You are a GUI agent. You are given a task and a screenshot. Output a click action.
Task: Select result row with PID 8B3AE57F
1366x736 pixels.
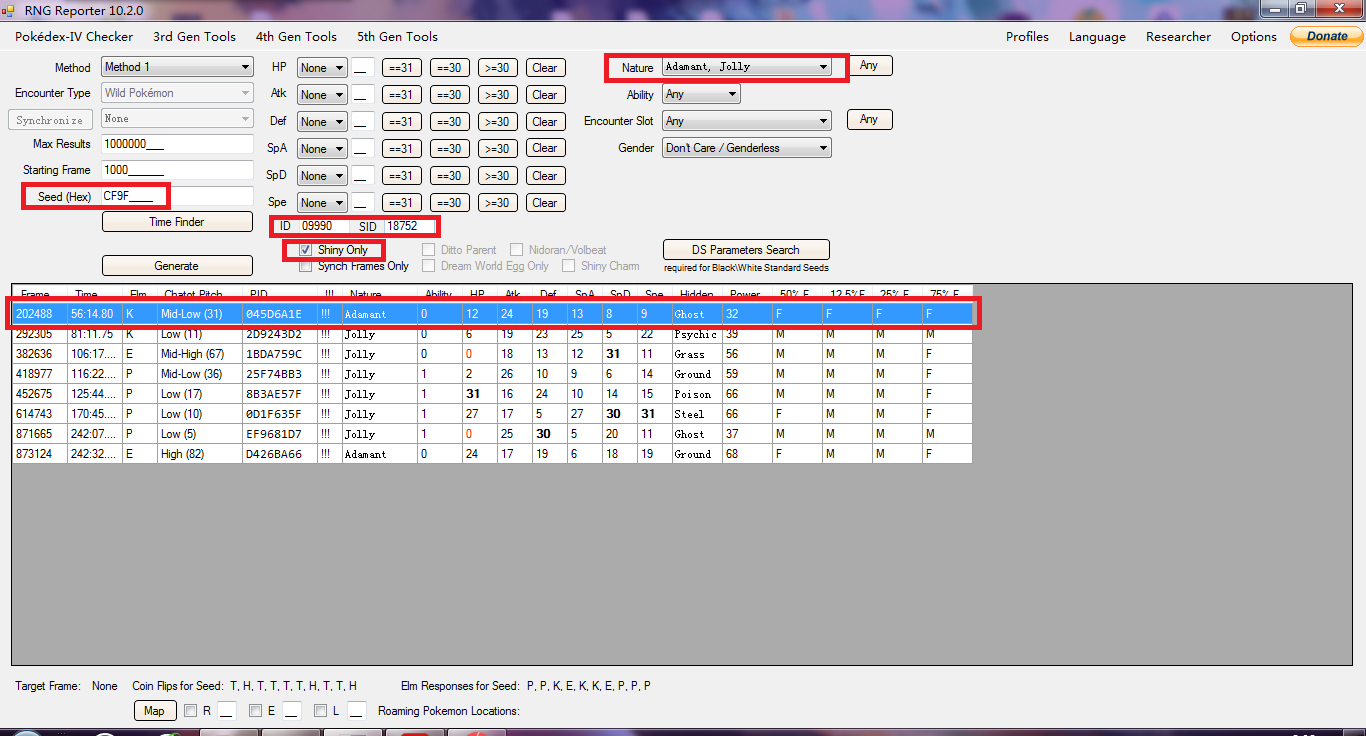pos(492,394)
